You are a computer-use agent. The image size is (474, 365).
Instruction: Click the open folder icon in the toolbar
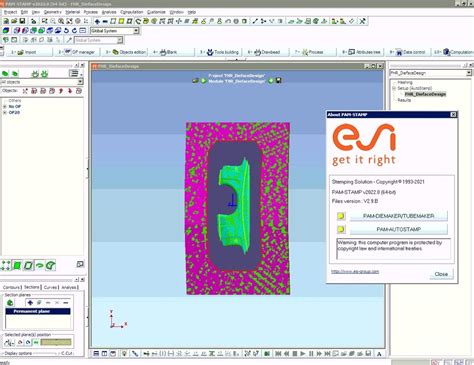[14, 21]
